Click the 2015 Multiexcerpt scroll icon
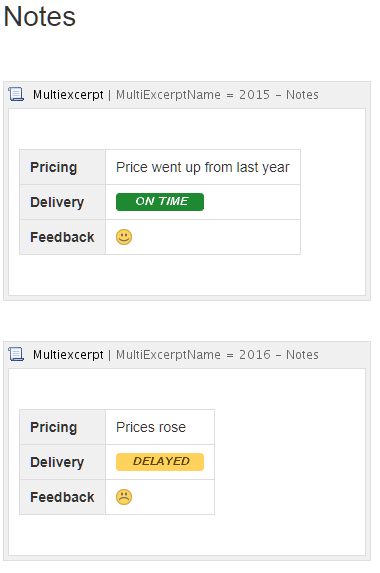Screen dimensions: 380x573 click(16, 94)
